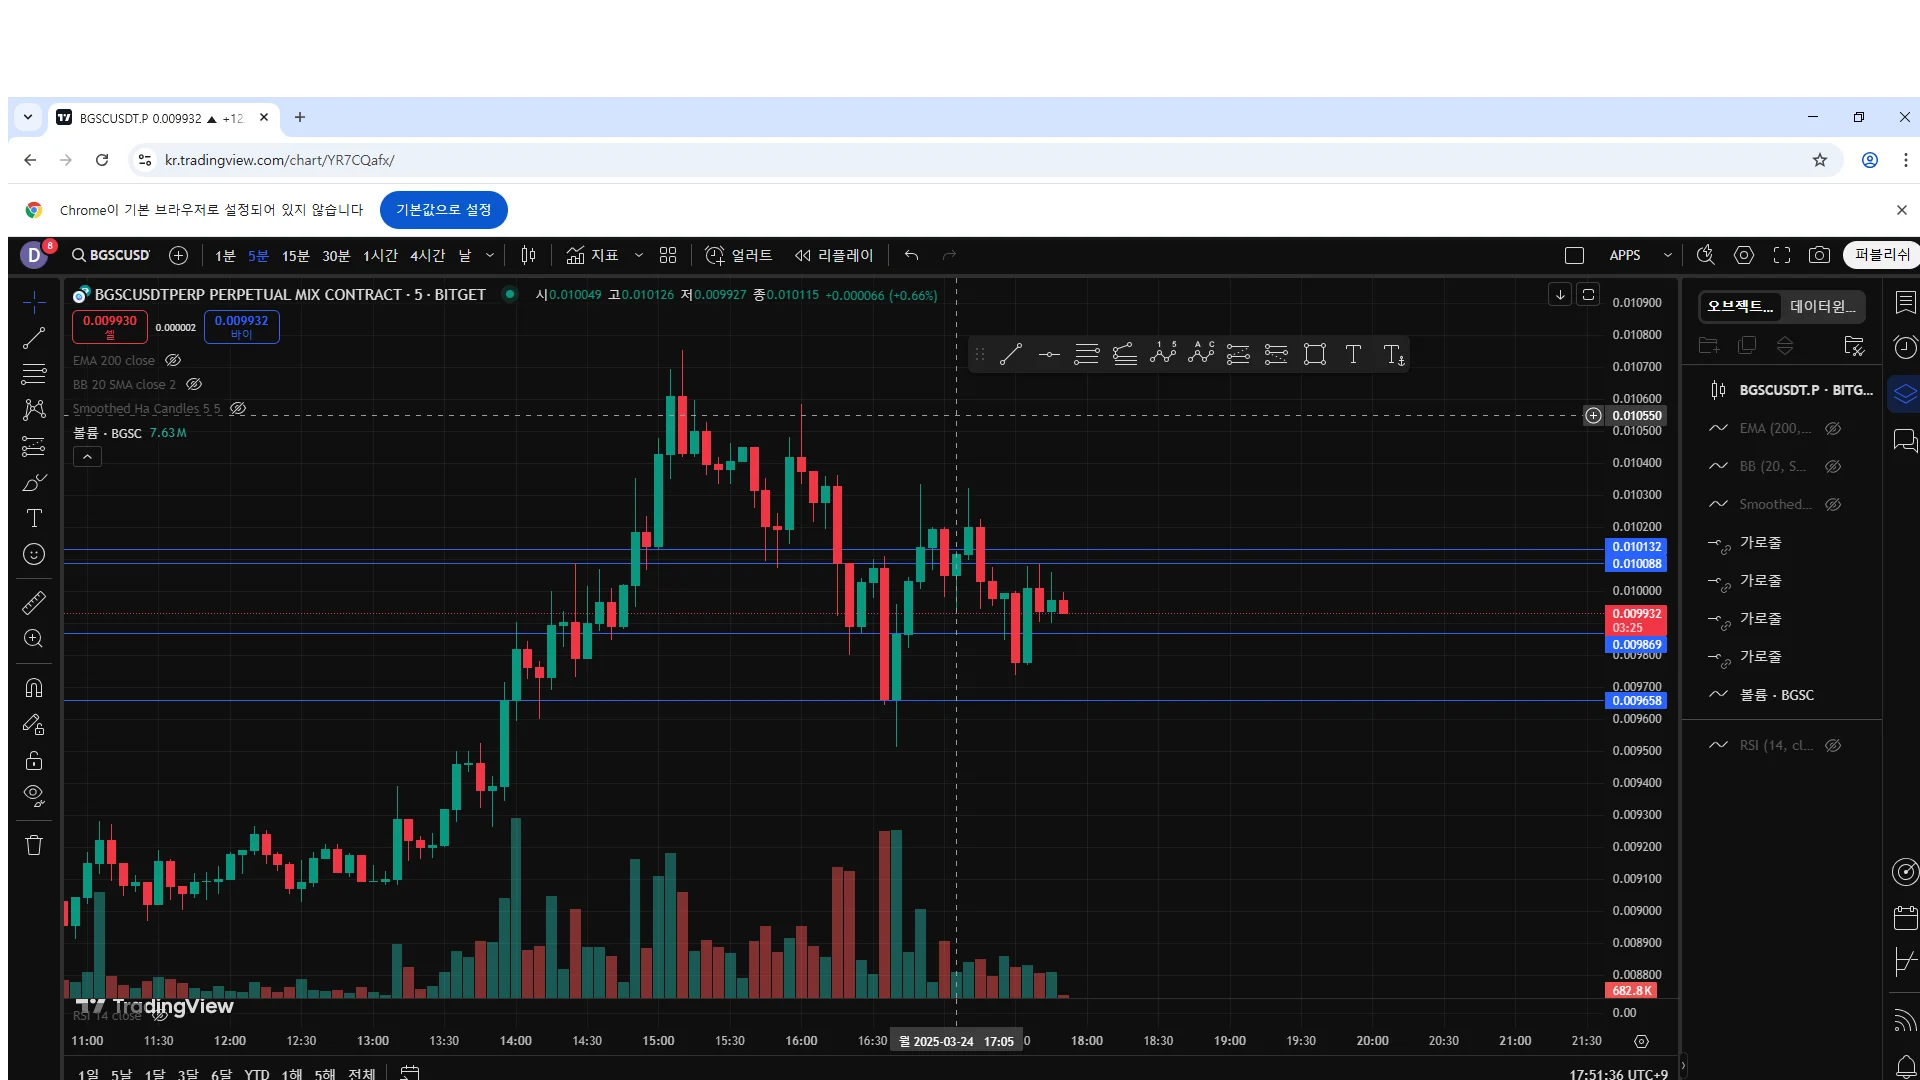This screenshot has width=1920, height=1080.
Task: Click 기본값으로 설정 button
Action: 443,210
